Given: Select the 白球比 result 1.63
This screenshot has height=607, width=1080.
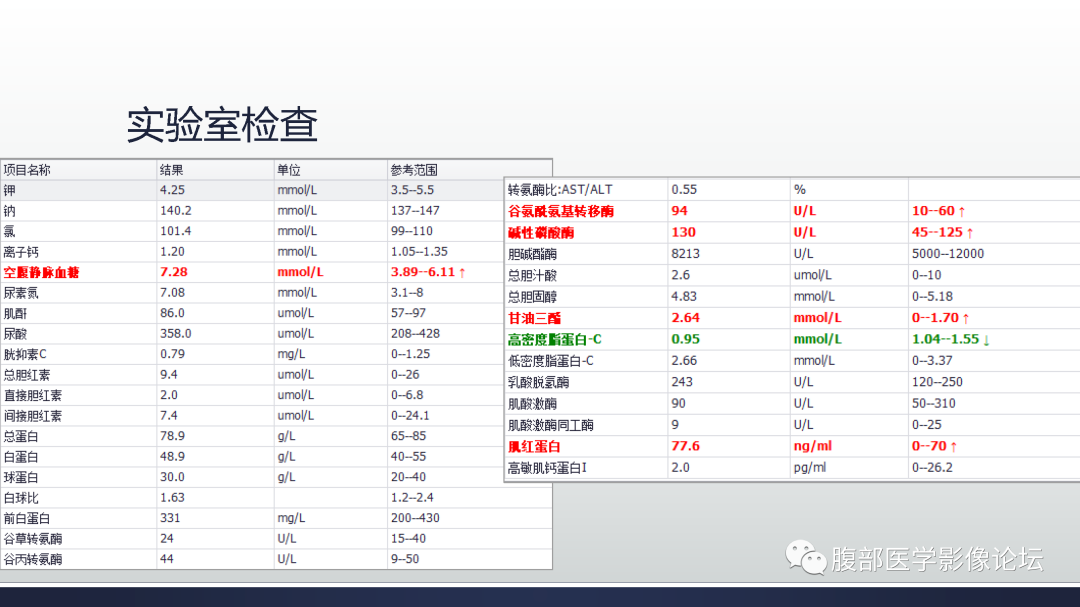Looking at the screenshot, I should click(172, 498).
